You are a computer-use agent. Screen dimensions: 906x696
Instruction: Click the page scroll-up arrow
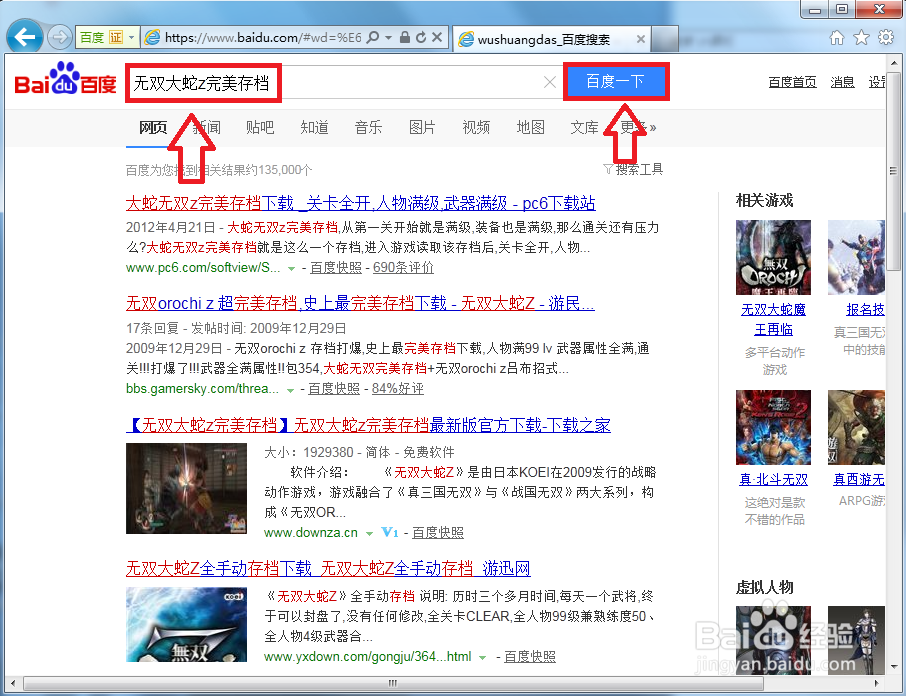(x=894, y=63)
